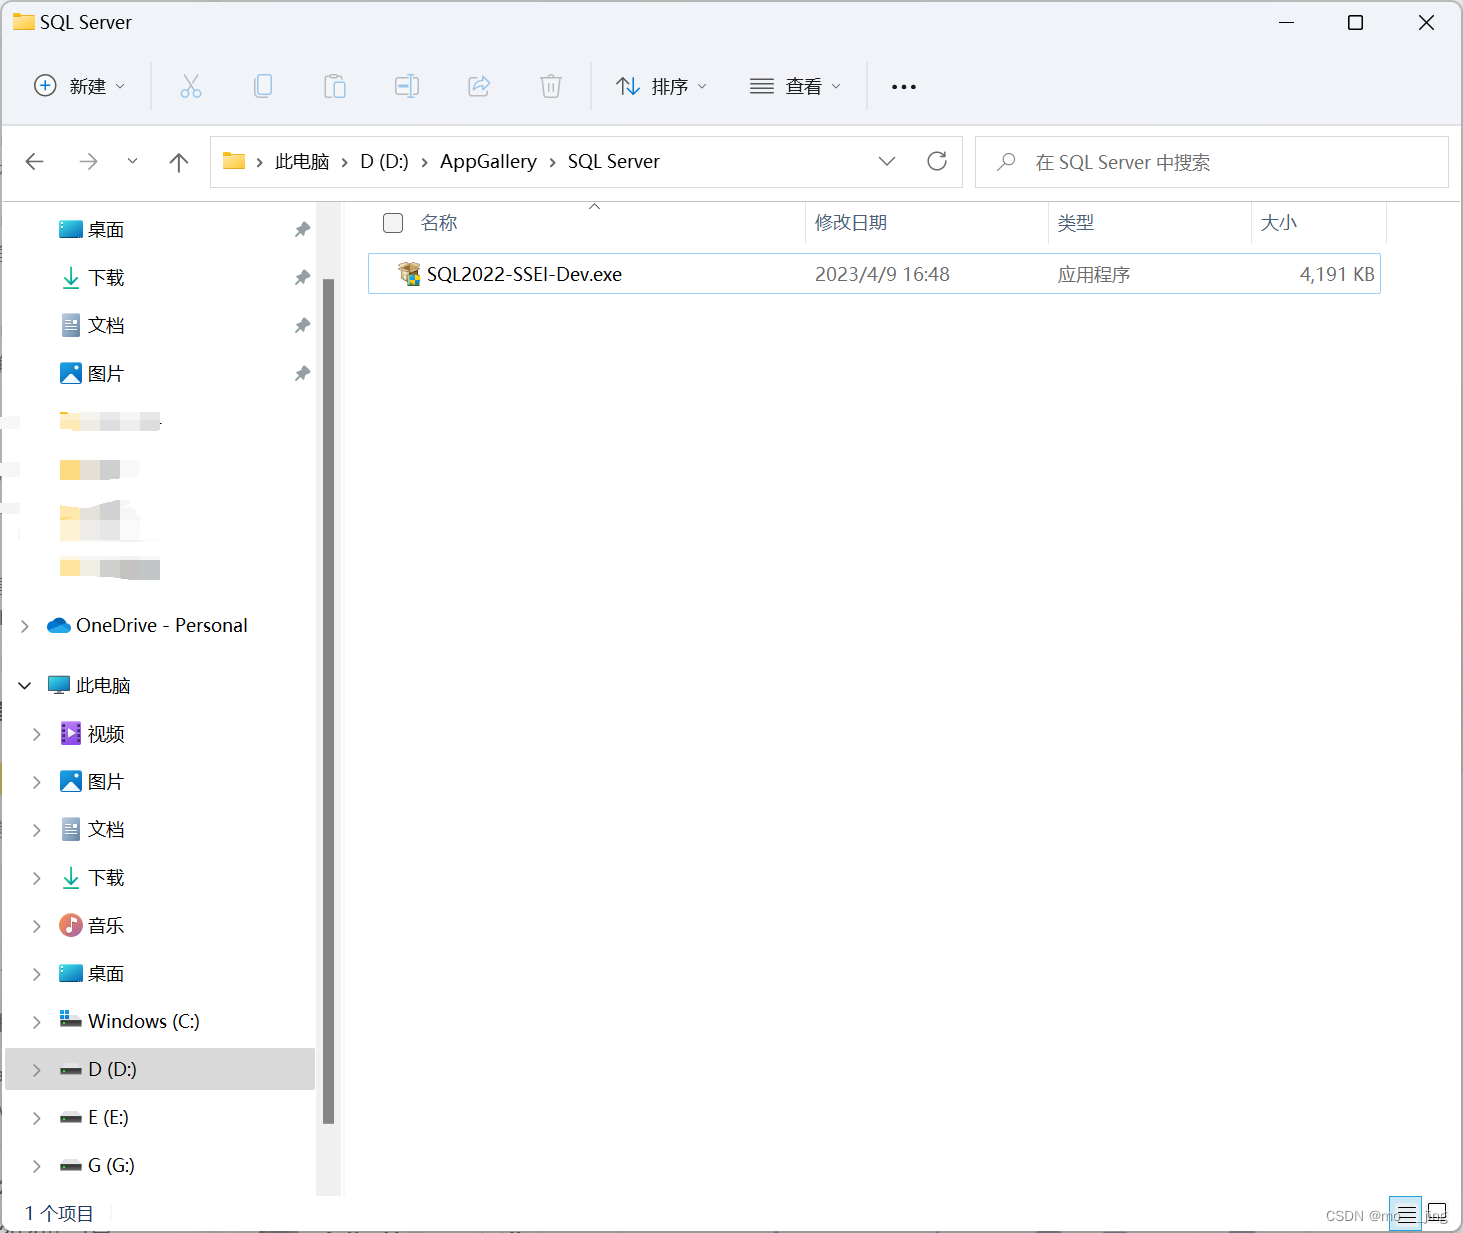1463x1233 pixels.
Task: Click the Share icon in toolbar
Action: click(x=479, y=86)
